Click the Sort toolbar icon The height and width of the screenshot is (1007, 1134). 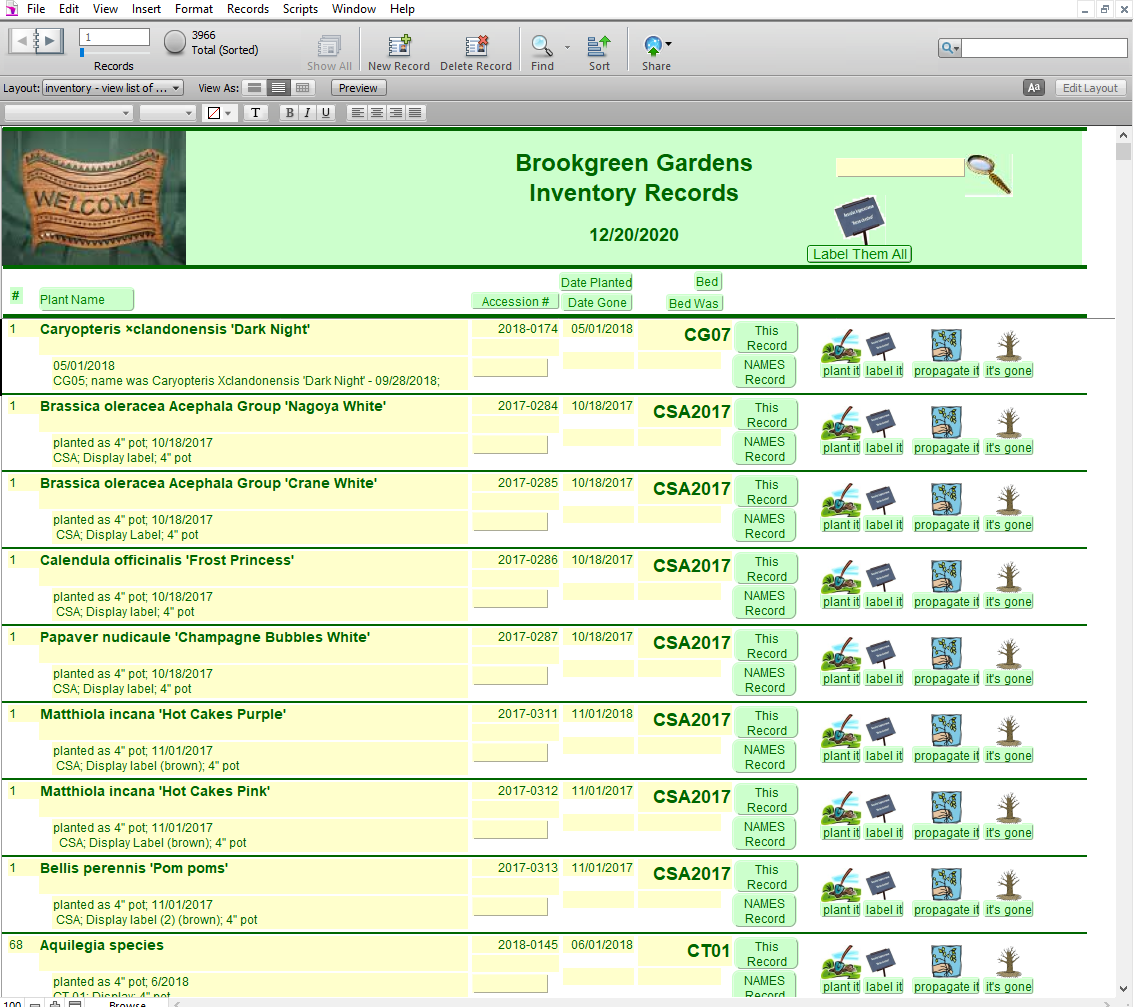[x=599, y=46]
